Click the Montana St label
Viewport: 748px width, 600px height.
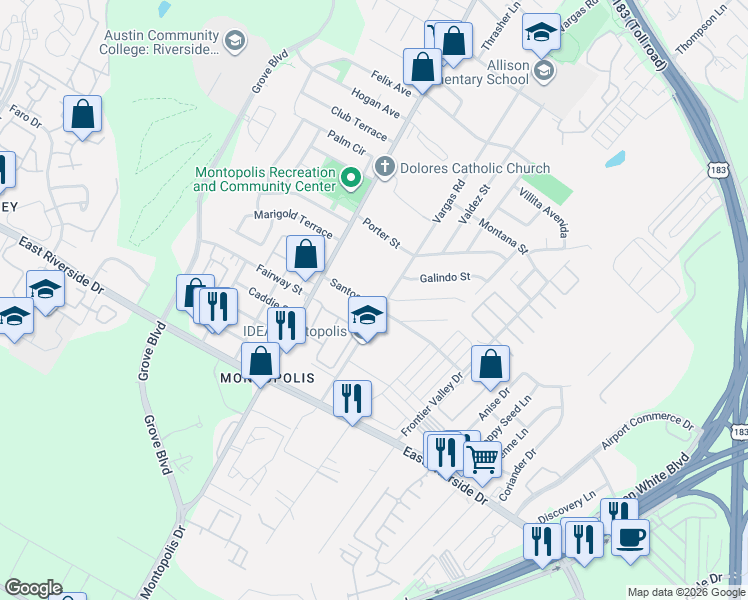[x=504, y=237]
